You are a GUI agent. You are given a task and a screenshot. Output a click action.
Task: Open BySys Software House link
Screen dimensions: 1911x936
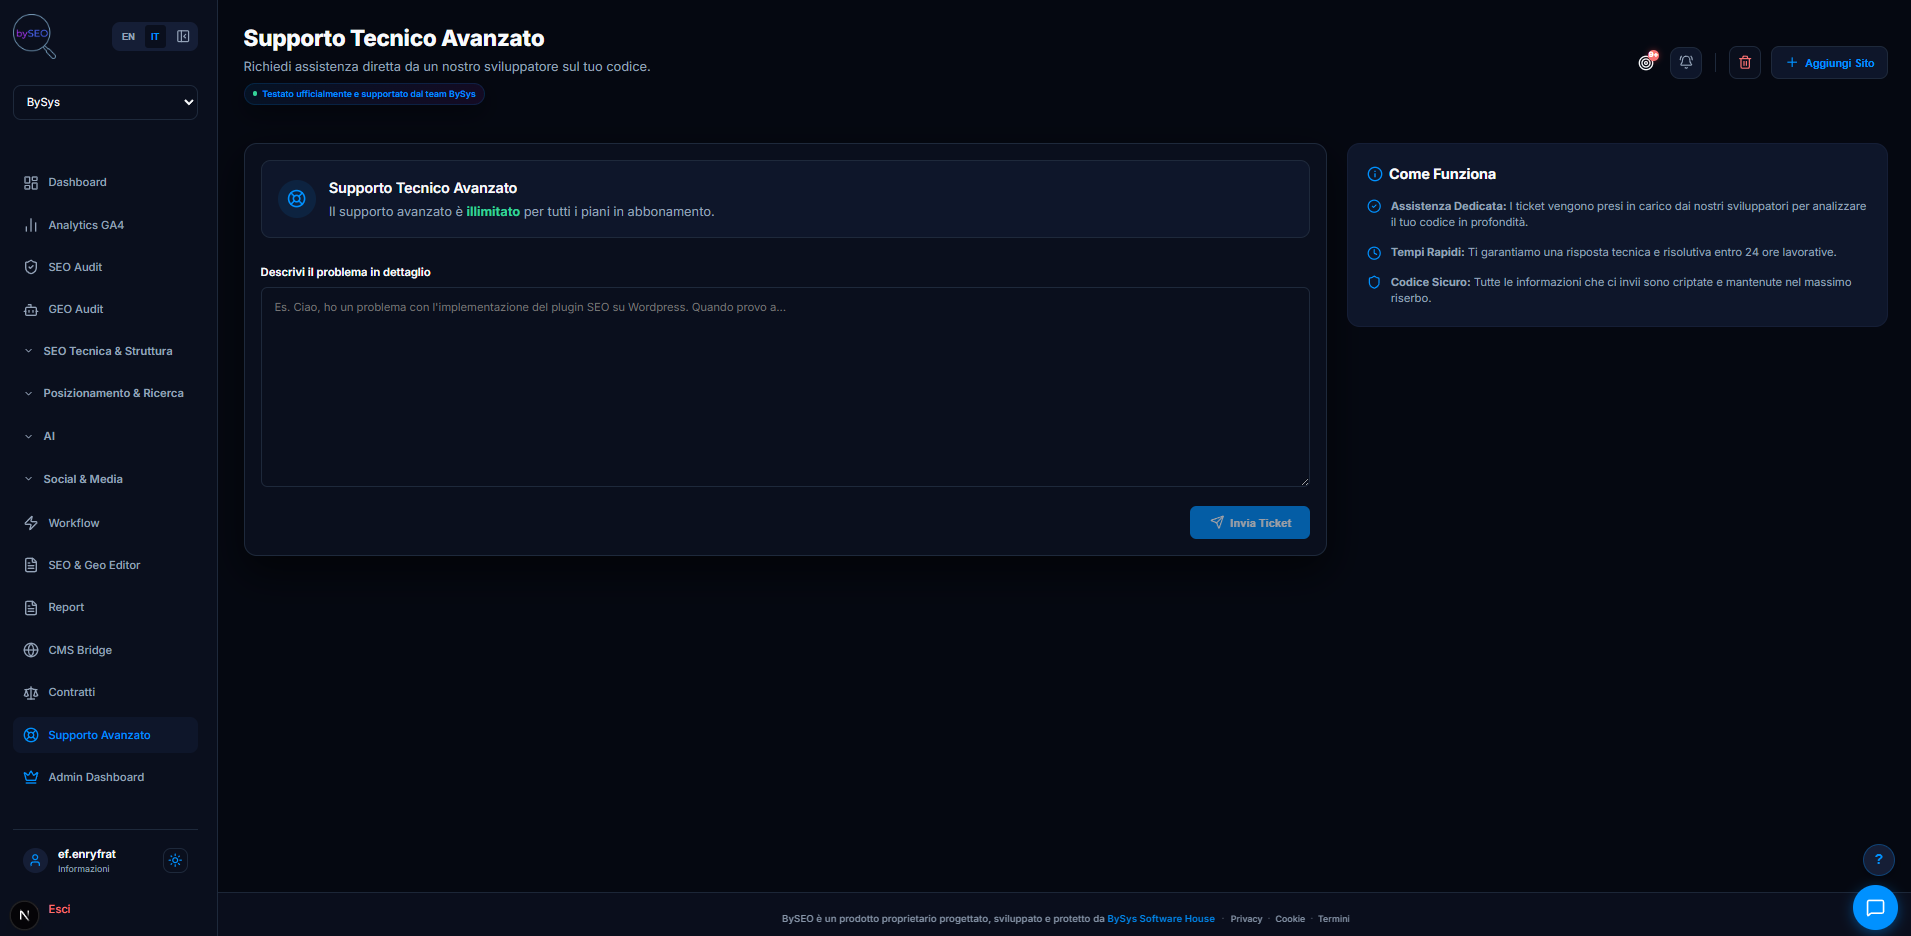click(x=1161, y=919)
